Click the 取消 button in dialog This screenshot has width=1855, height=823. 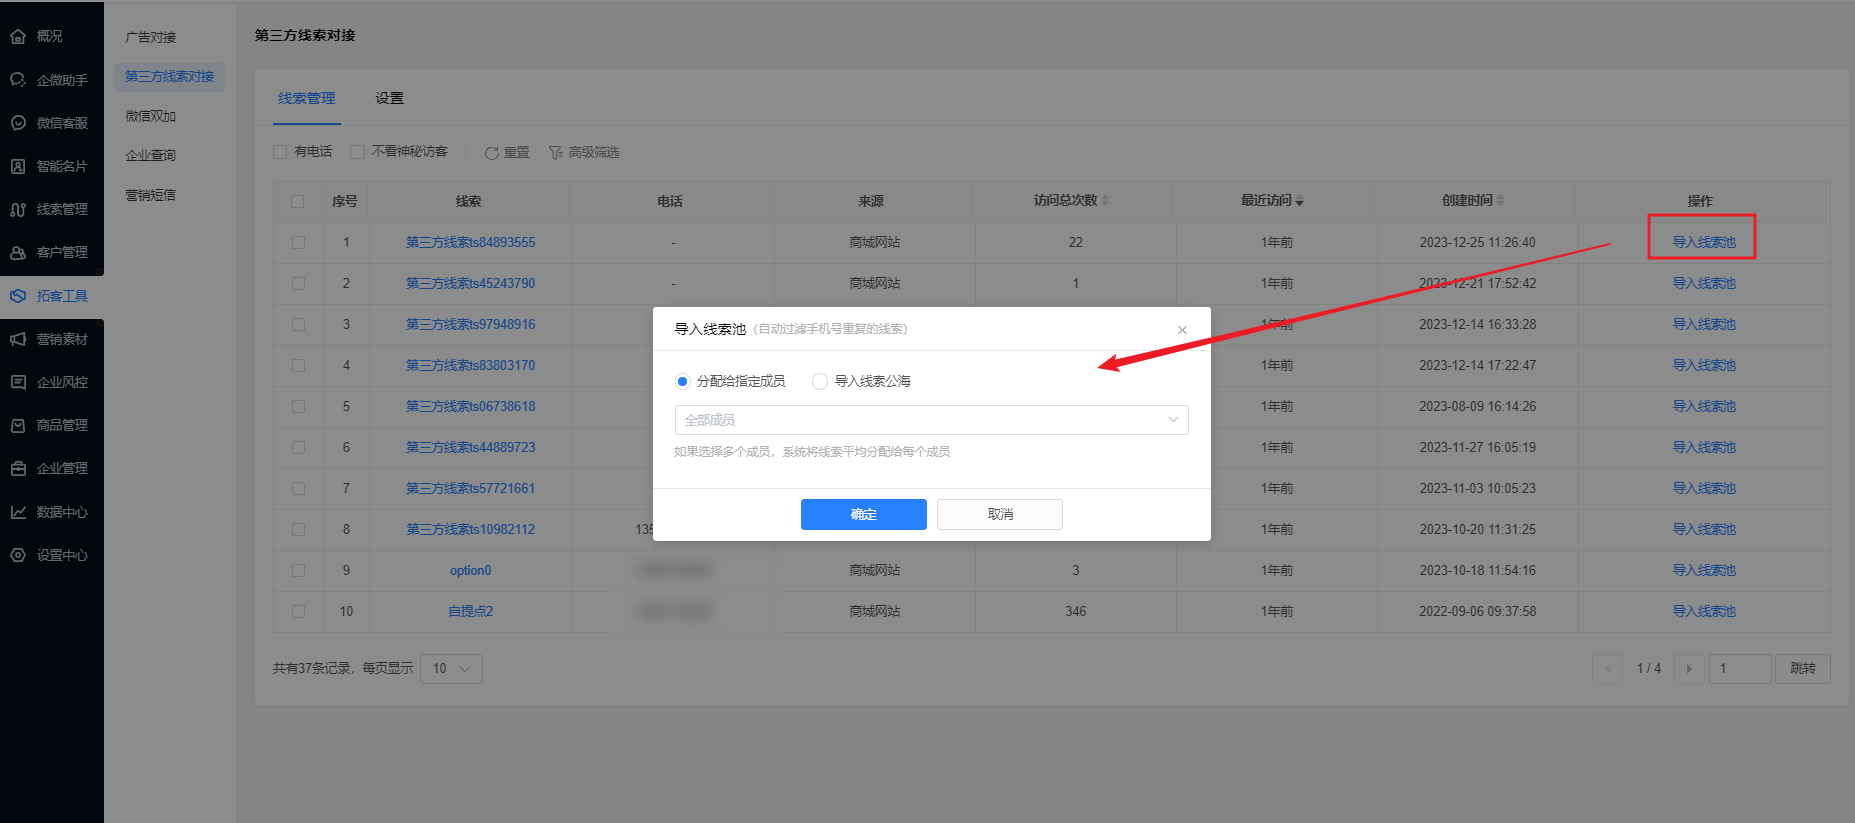click(x=999, y=514)
